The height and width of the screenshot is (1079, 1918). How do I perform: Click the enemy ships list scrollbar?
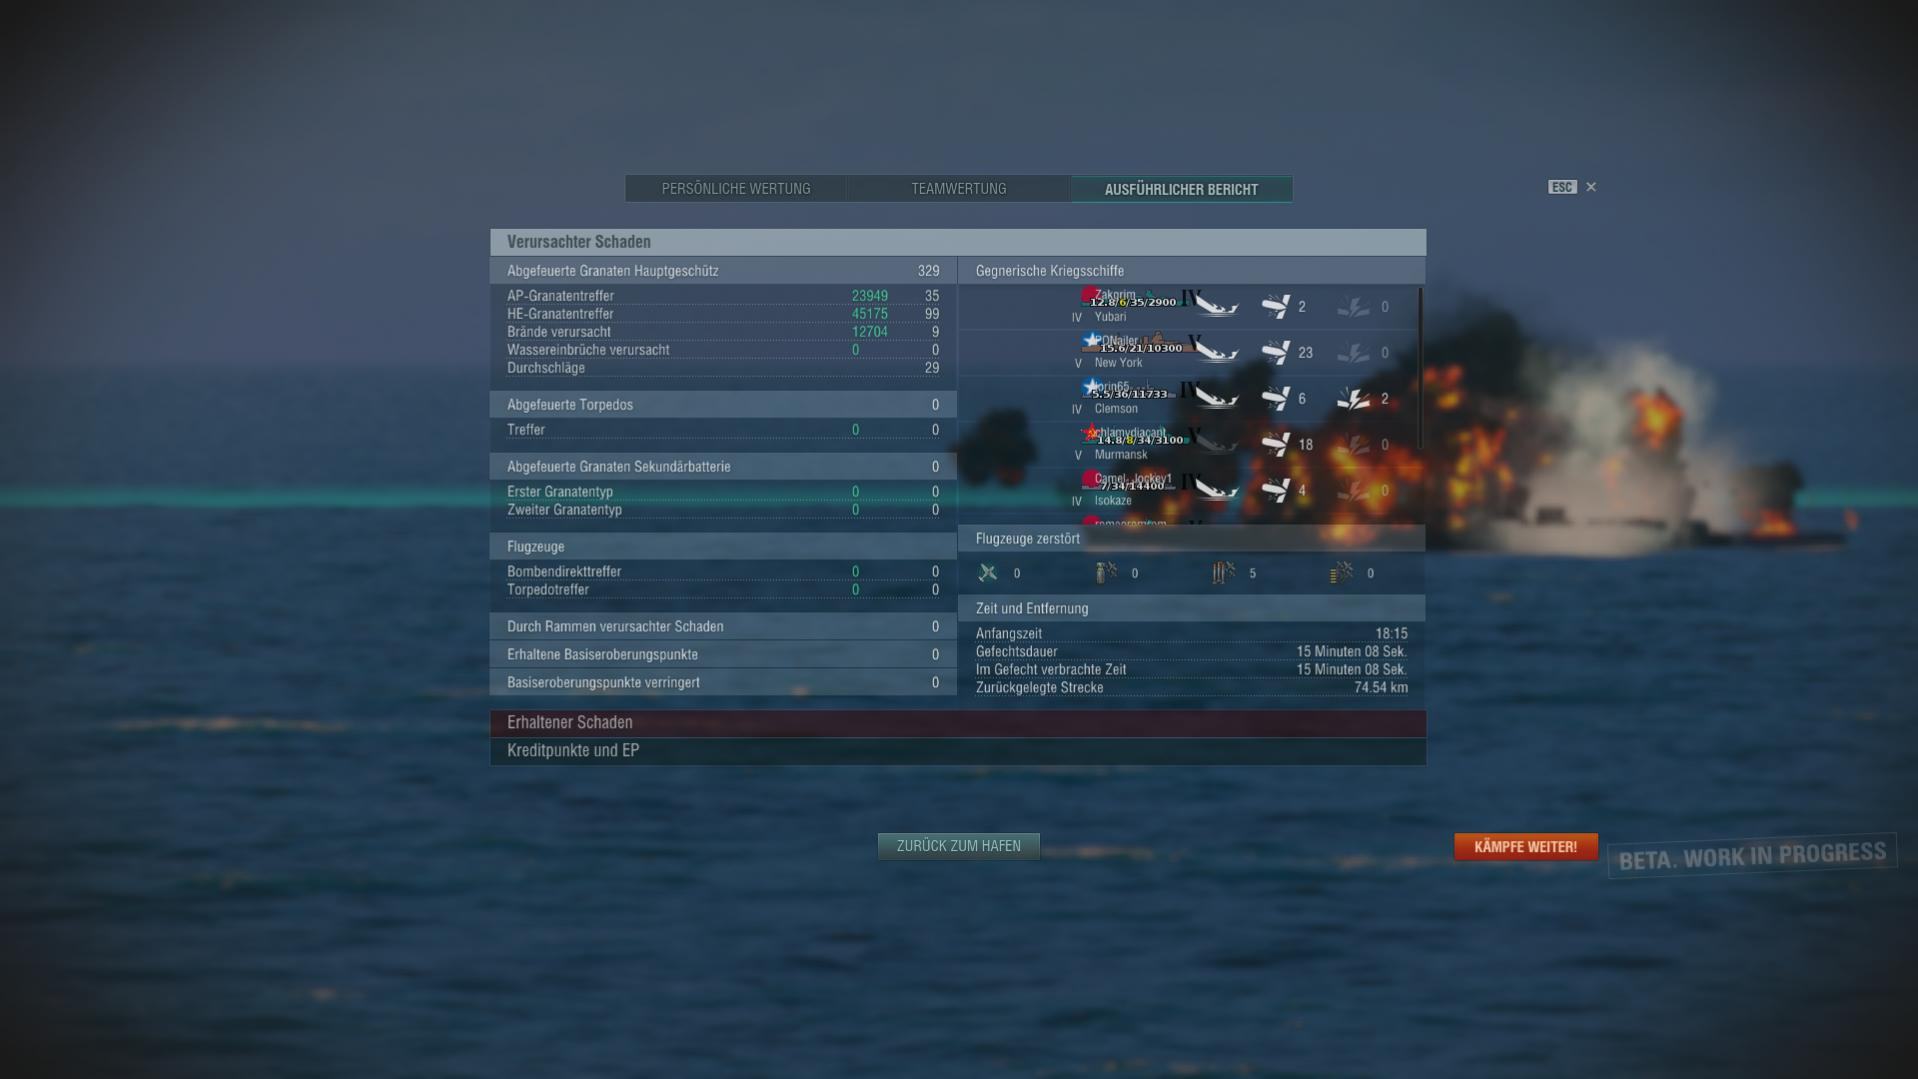coord(1420,368)
